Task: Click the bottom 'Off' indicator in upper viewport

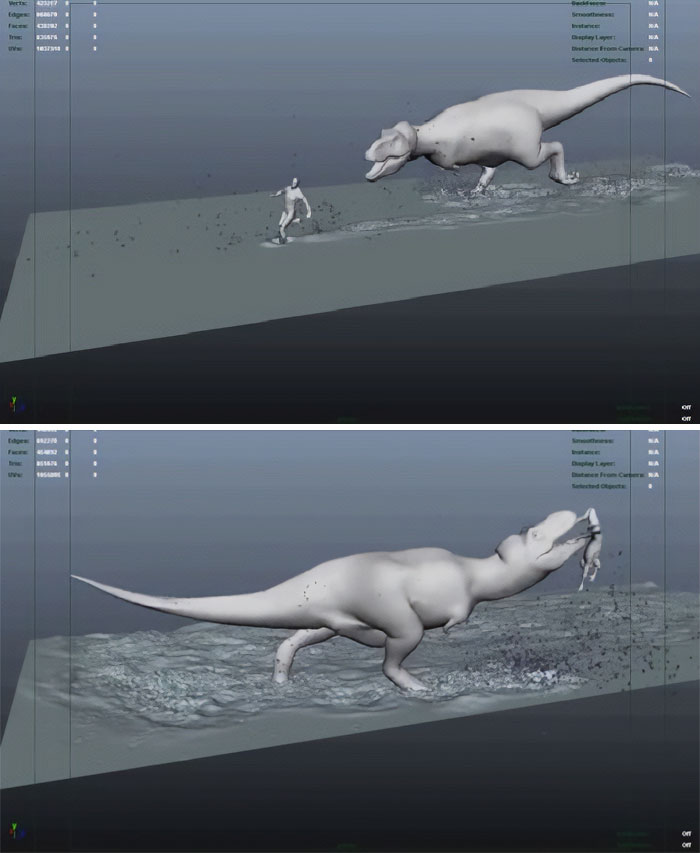Action: (686, 418)
